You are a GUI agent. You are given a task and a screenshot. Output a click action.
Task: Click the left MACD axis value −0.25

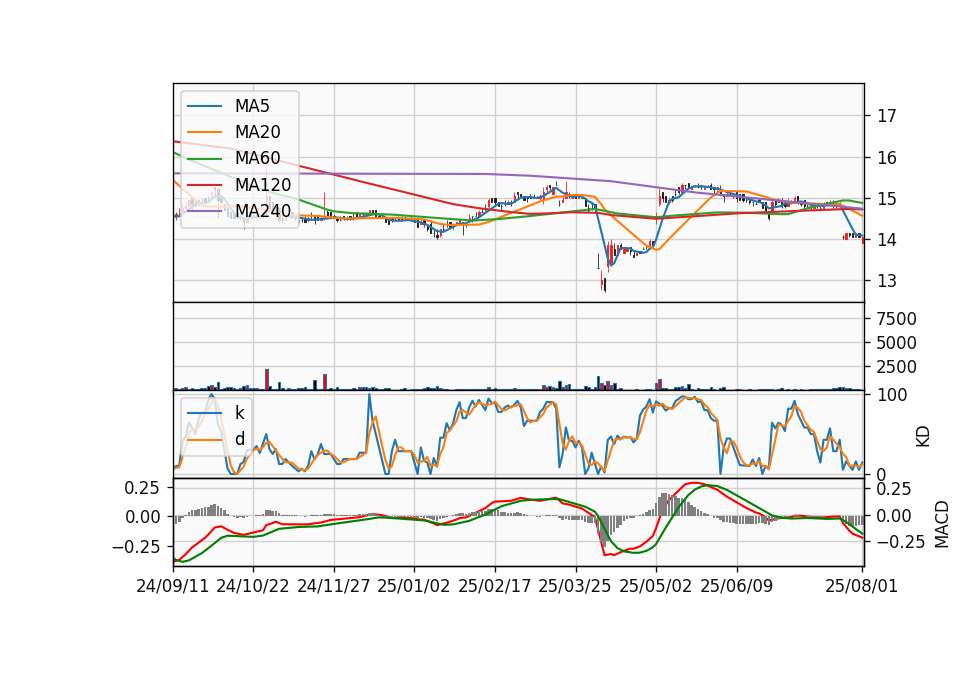pos(135,547)
